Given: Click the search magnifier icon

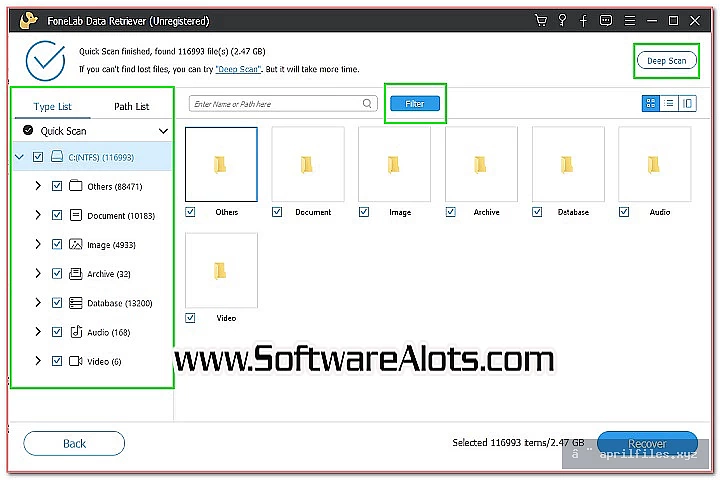Looking at the screenshot, I should click(367, 103).
